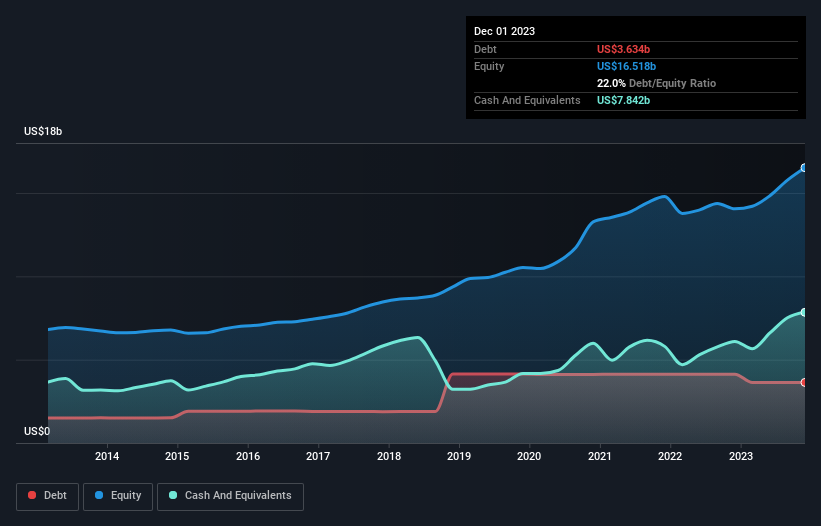The width and height of the screenshot is (821, 526).
Task: Click Cash And Equivalents label in tooltip
Action: click(x=527, y=100)
